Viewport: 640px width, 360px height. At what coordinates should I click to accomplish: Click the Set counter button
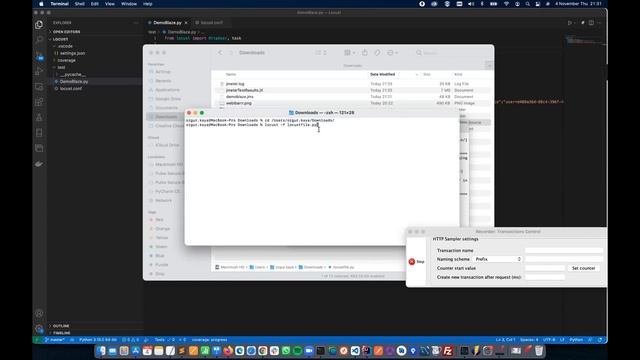583,268
